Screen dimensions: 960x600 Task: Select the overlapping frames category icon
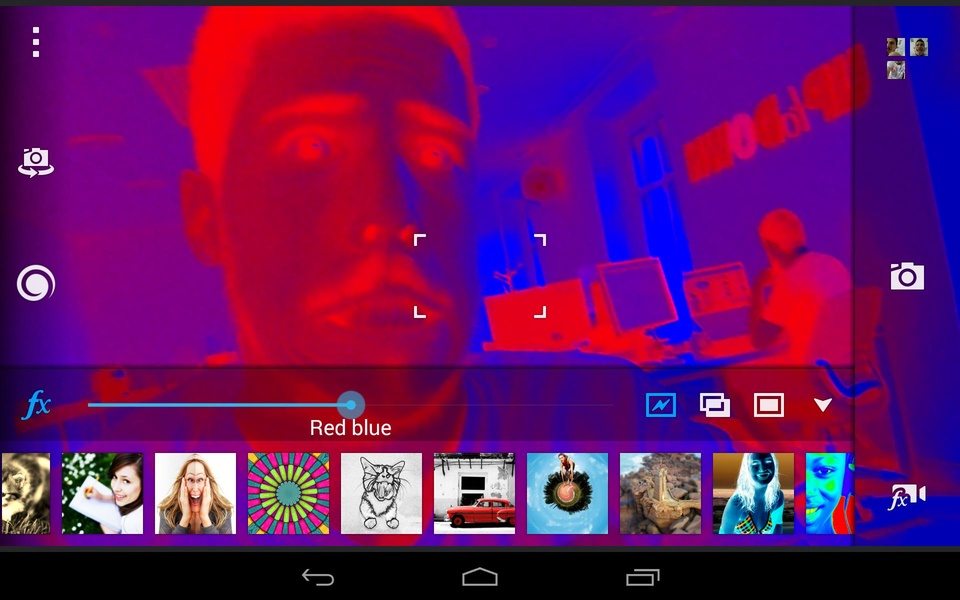[714, 405]
